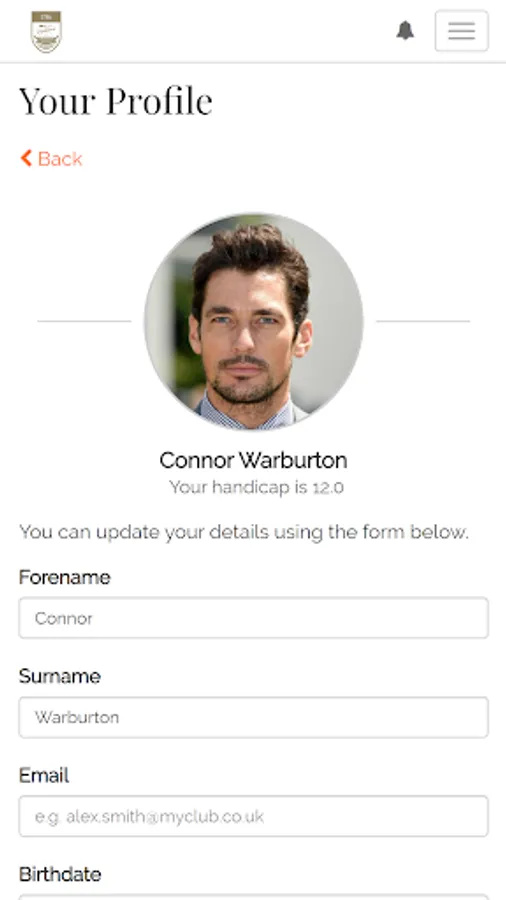Click the divider line left of photo
This screenshot has width=506, height=900.
click(84, 321)
